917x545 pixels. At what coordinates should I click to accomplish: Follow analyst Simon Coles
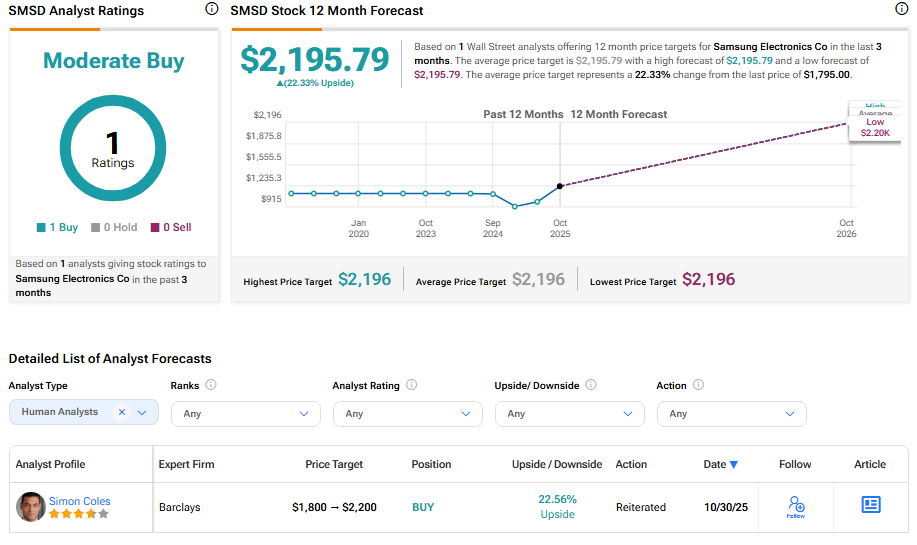[795, 507]
